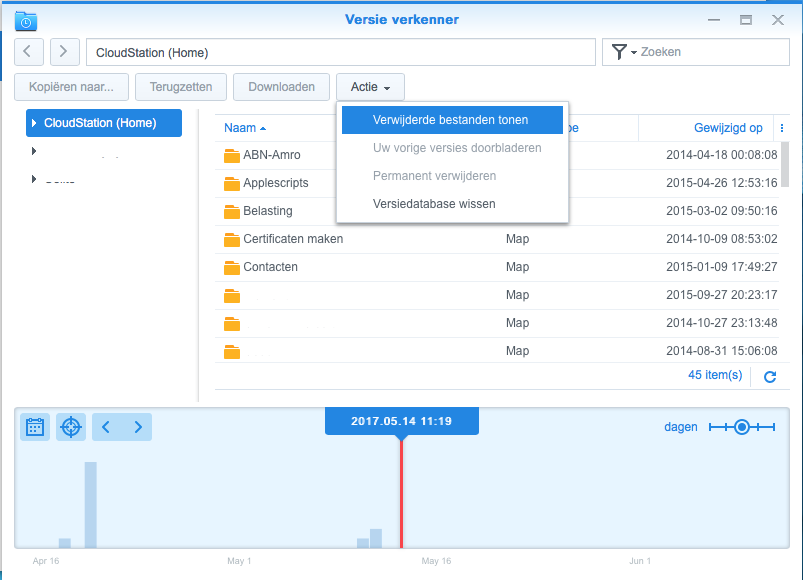Go to next timeline period arrow
This screenshot has width=803, height=580.
coord(137,427)
